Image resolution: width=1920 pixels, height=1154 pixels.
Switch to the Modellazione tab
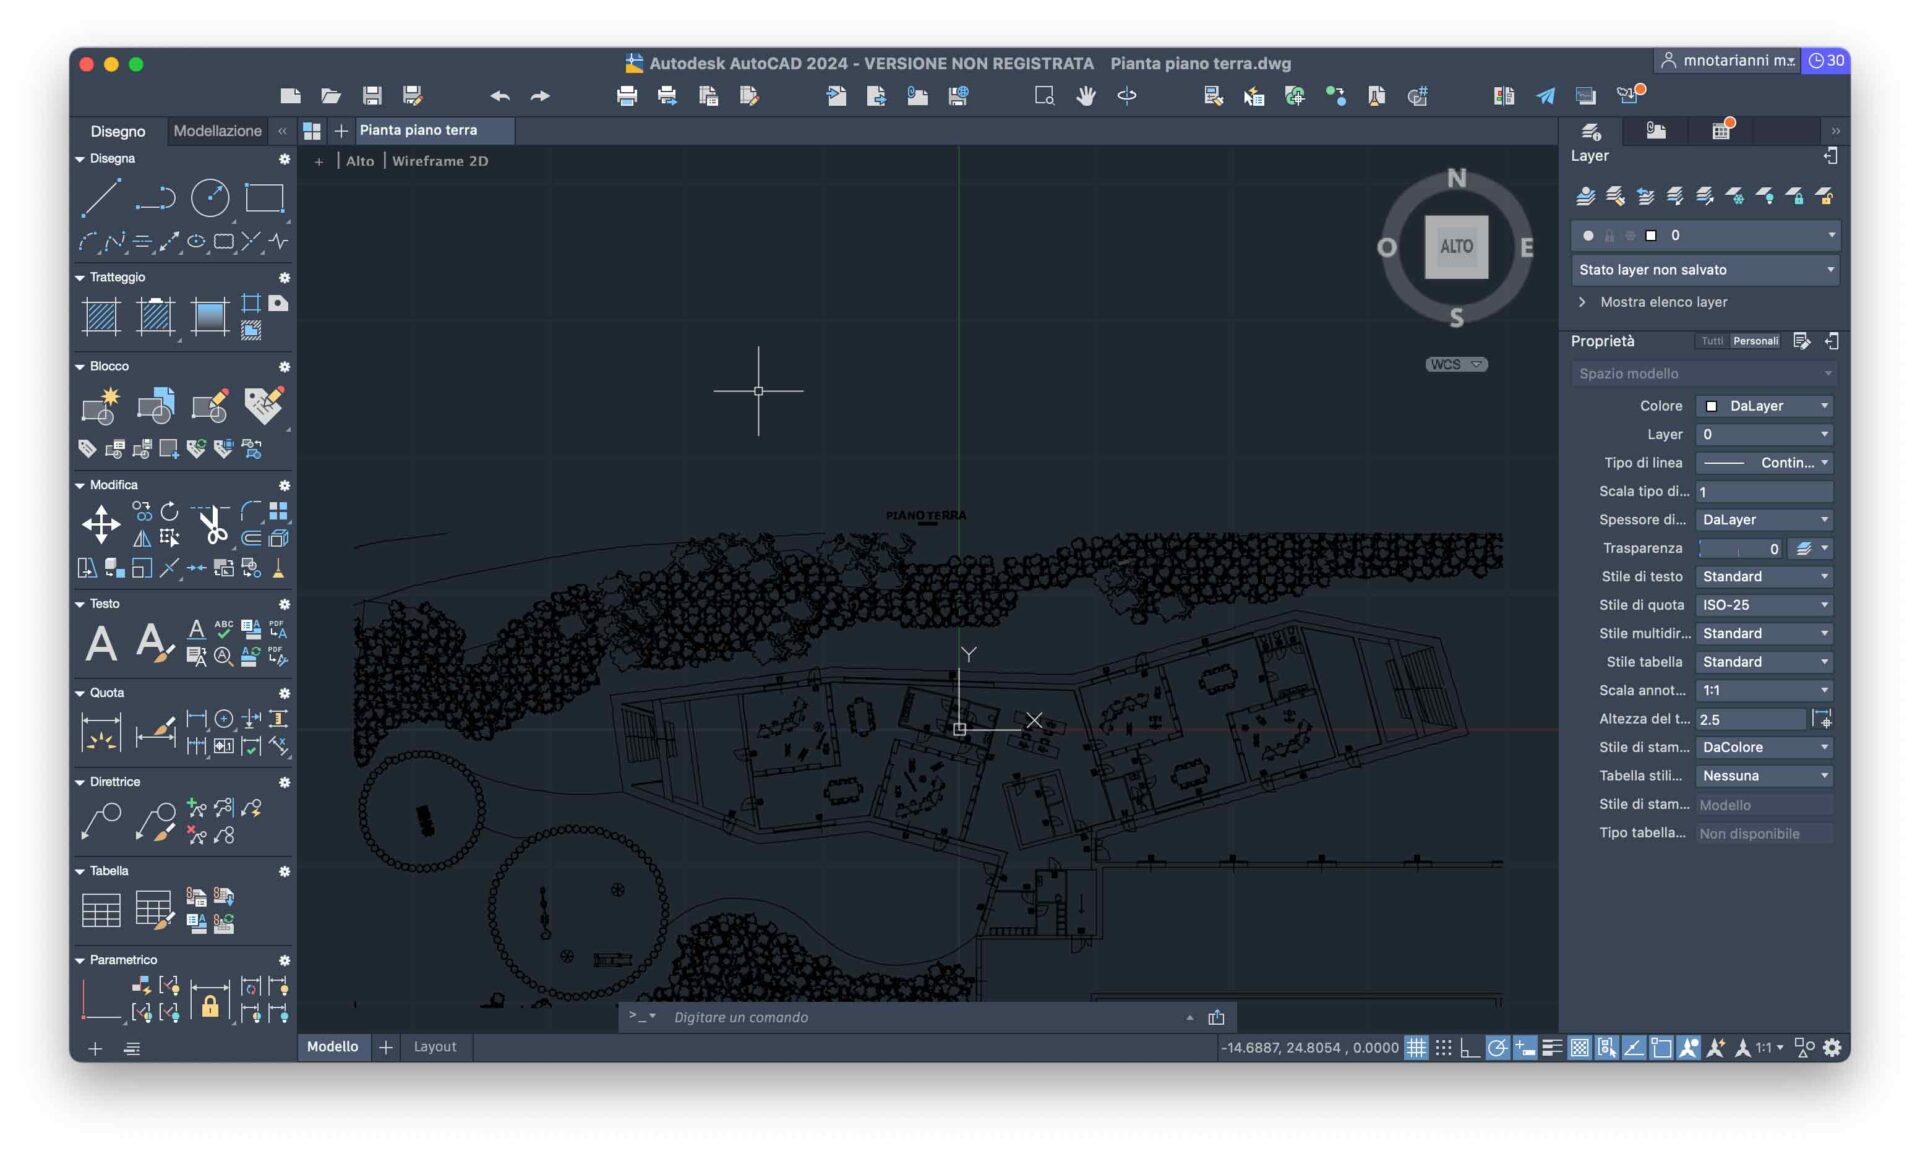tap(216, 130)
